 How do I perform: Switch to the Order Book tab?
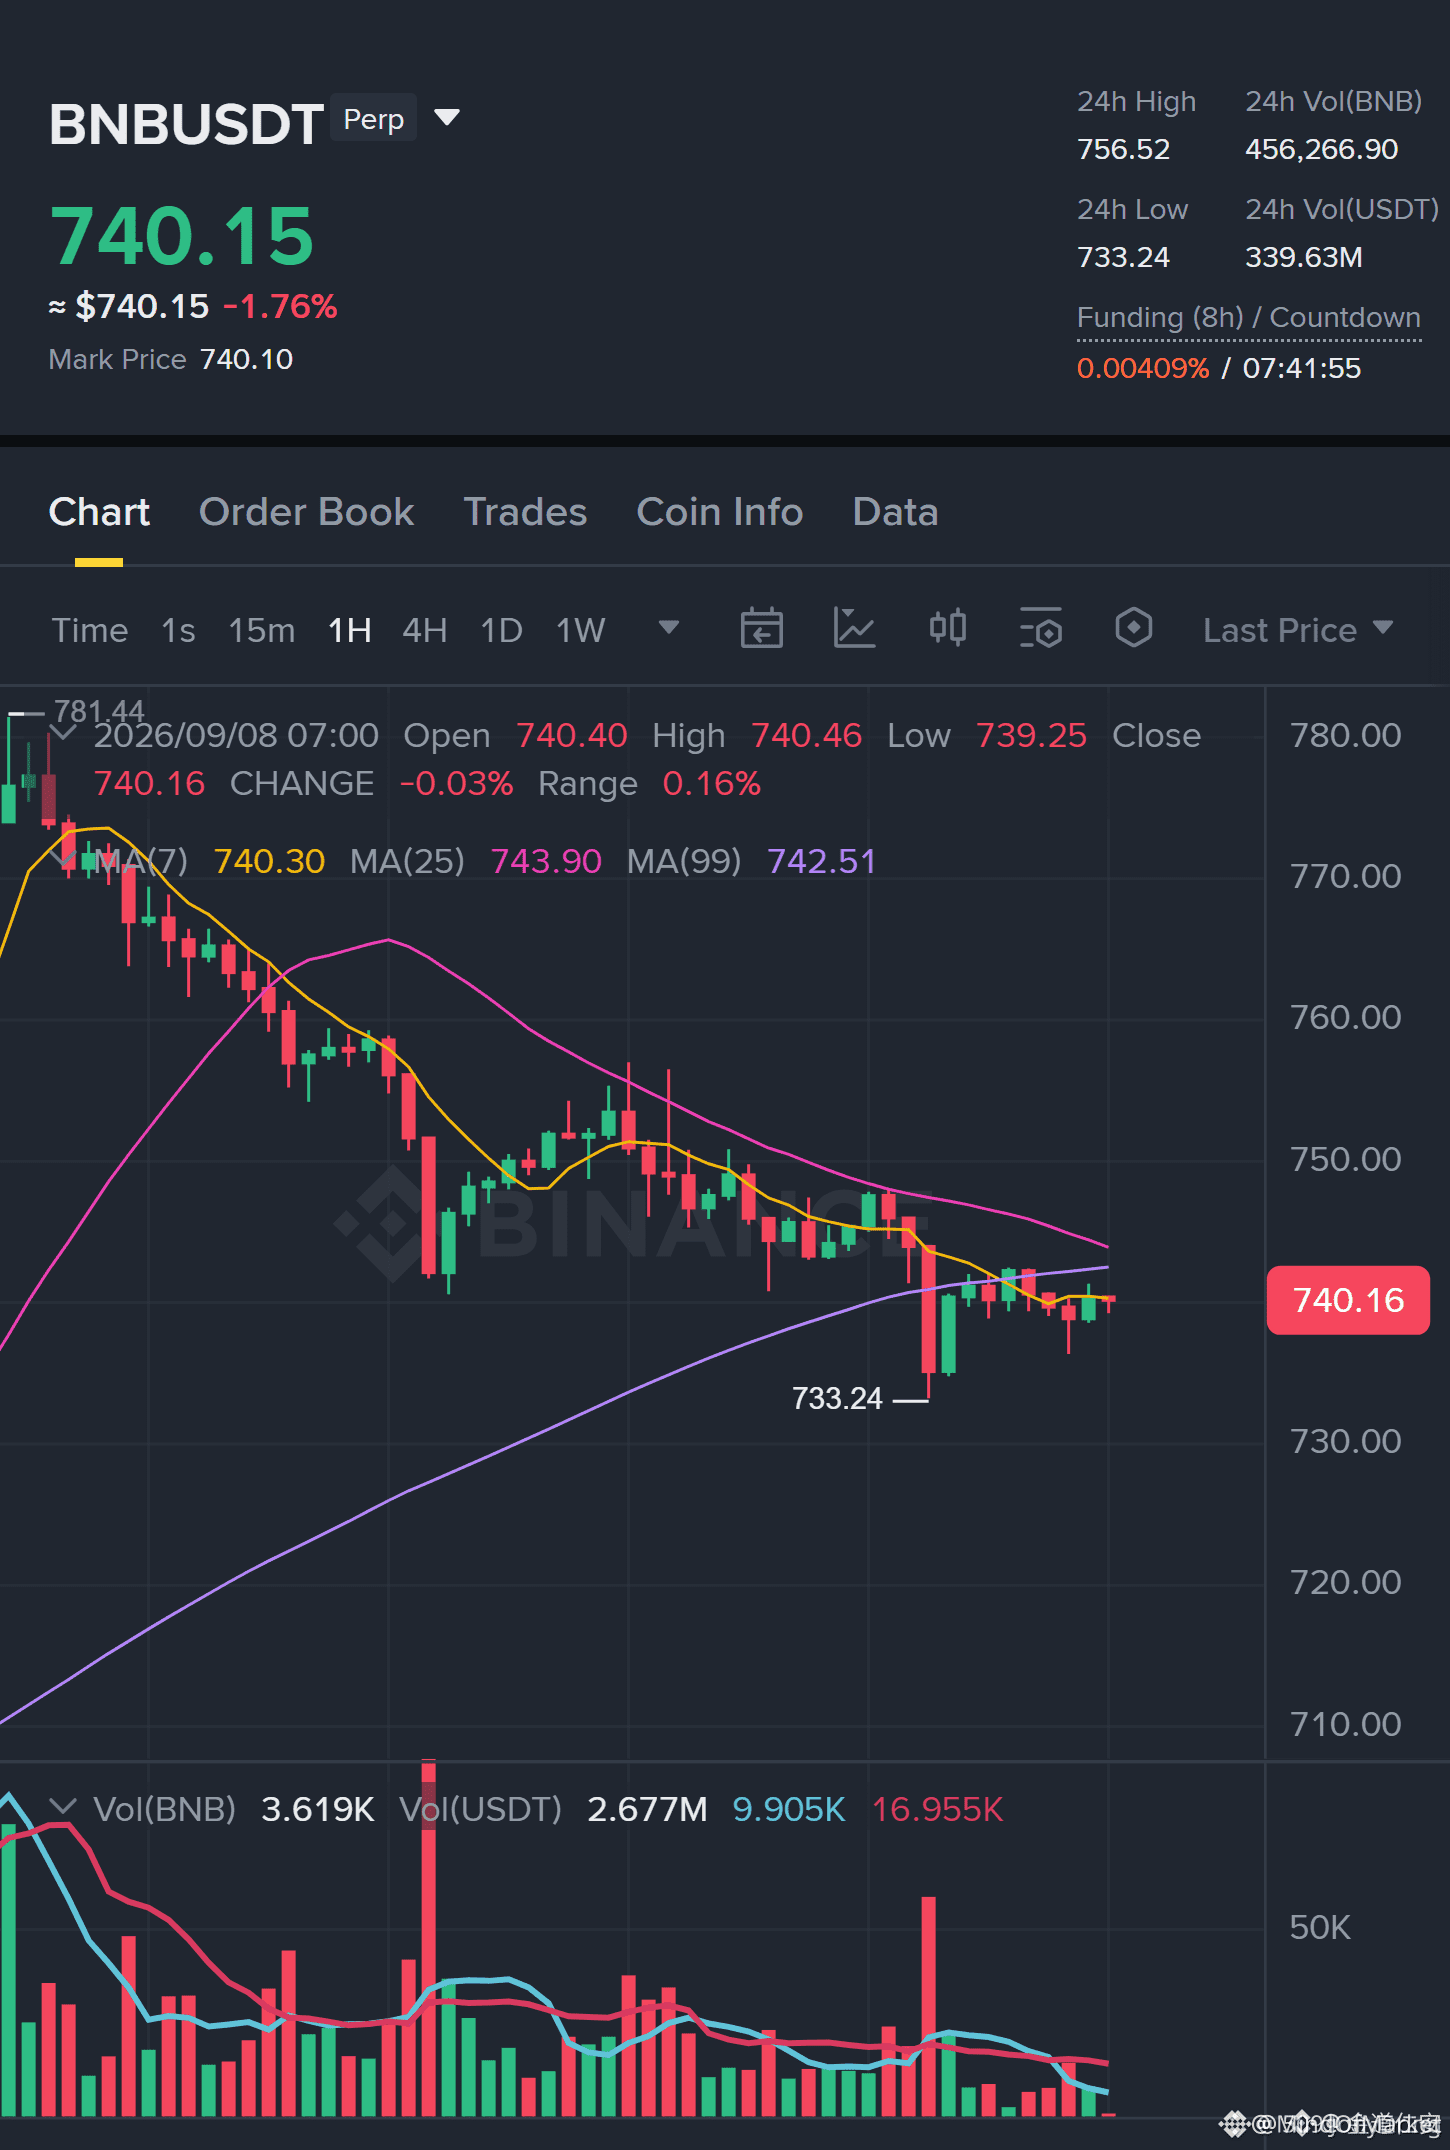pos(306,512)
